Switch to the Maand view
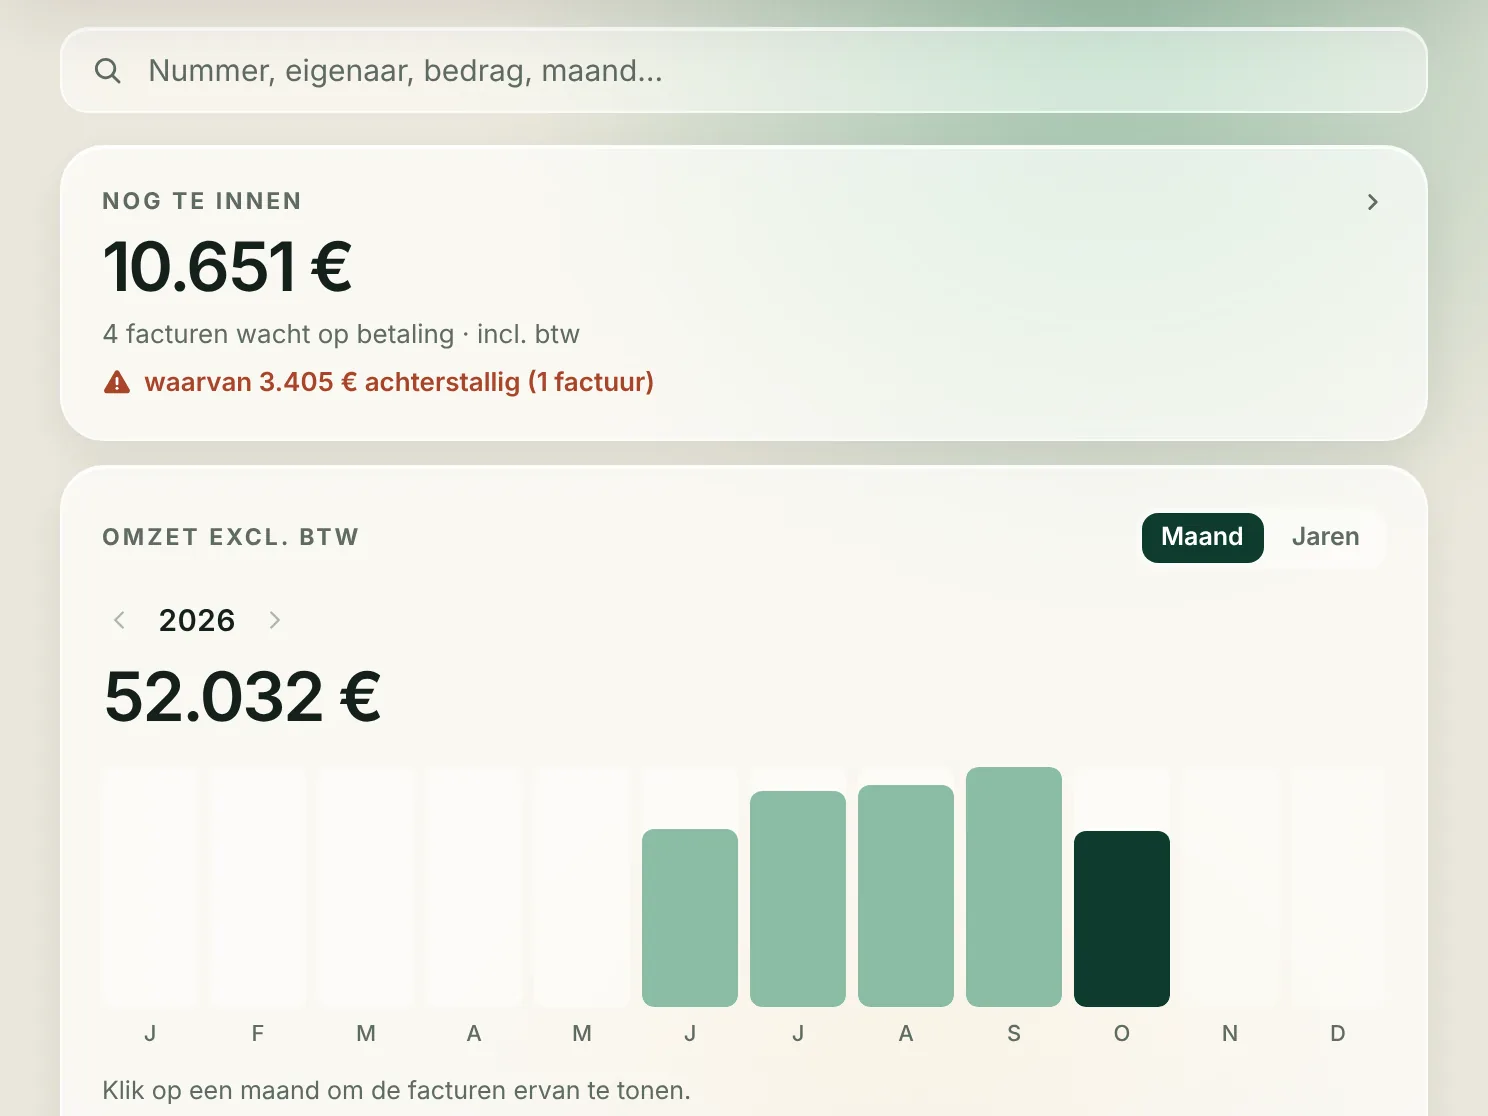Viewport: 1488px width, 1116px height. [x=1202, y=537]
